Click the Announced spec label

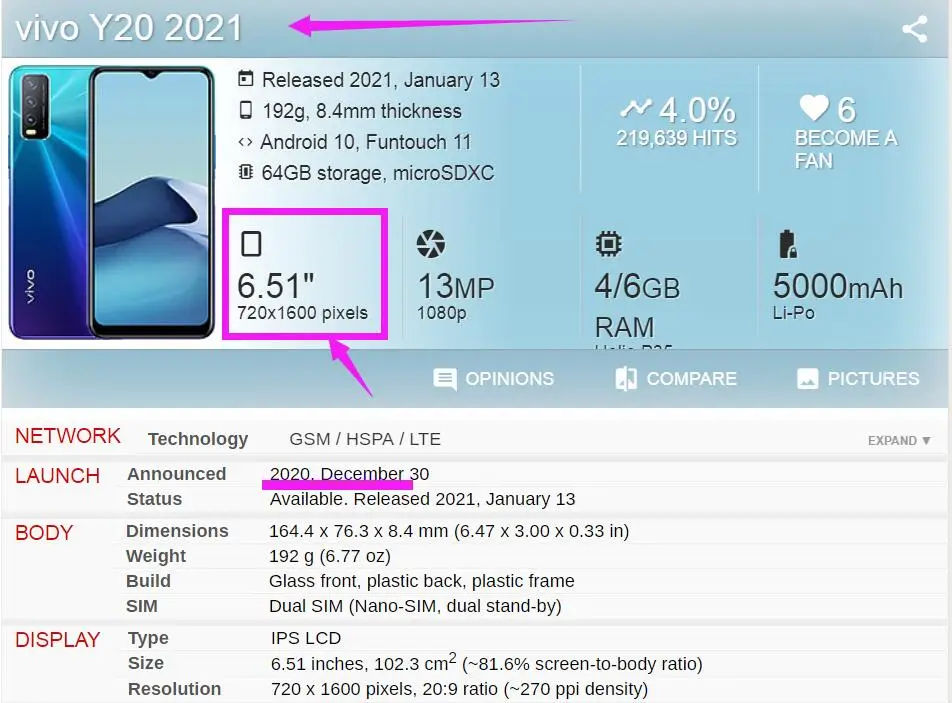point(177,474)
